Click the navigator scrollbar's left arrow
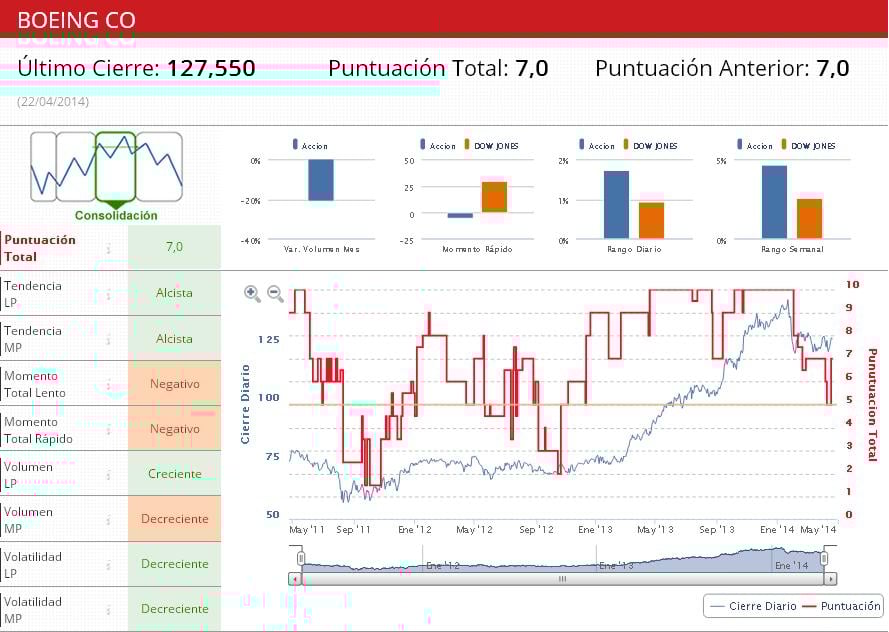This screenshot has height=632, width=889. (x=294, y=579)
